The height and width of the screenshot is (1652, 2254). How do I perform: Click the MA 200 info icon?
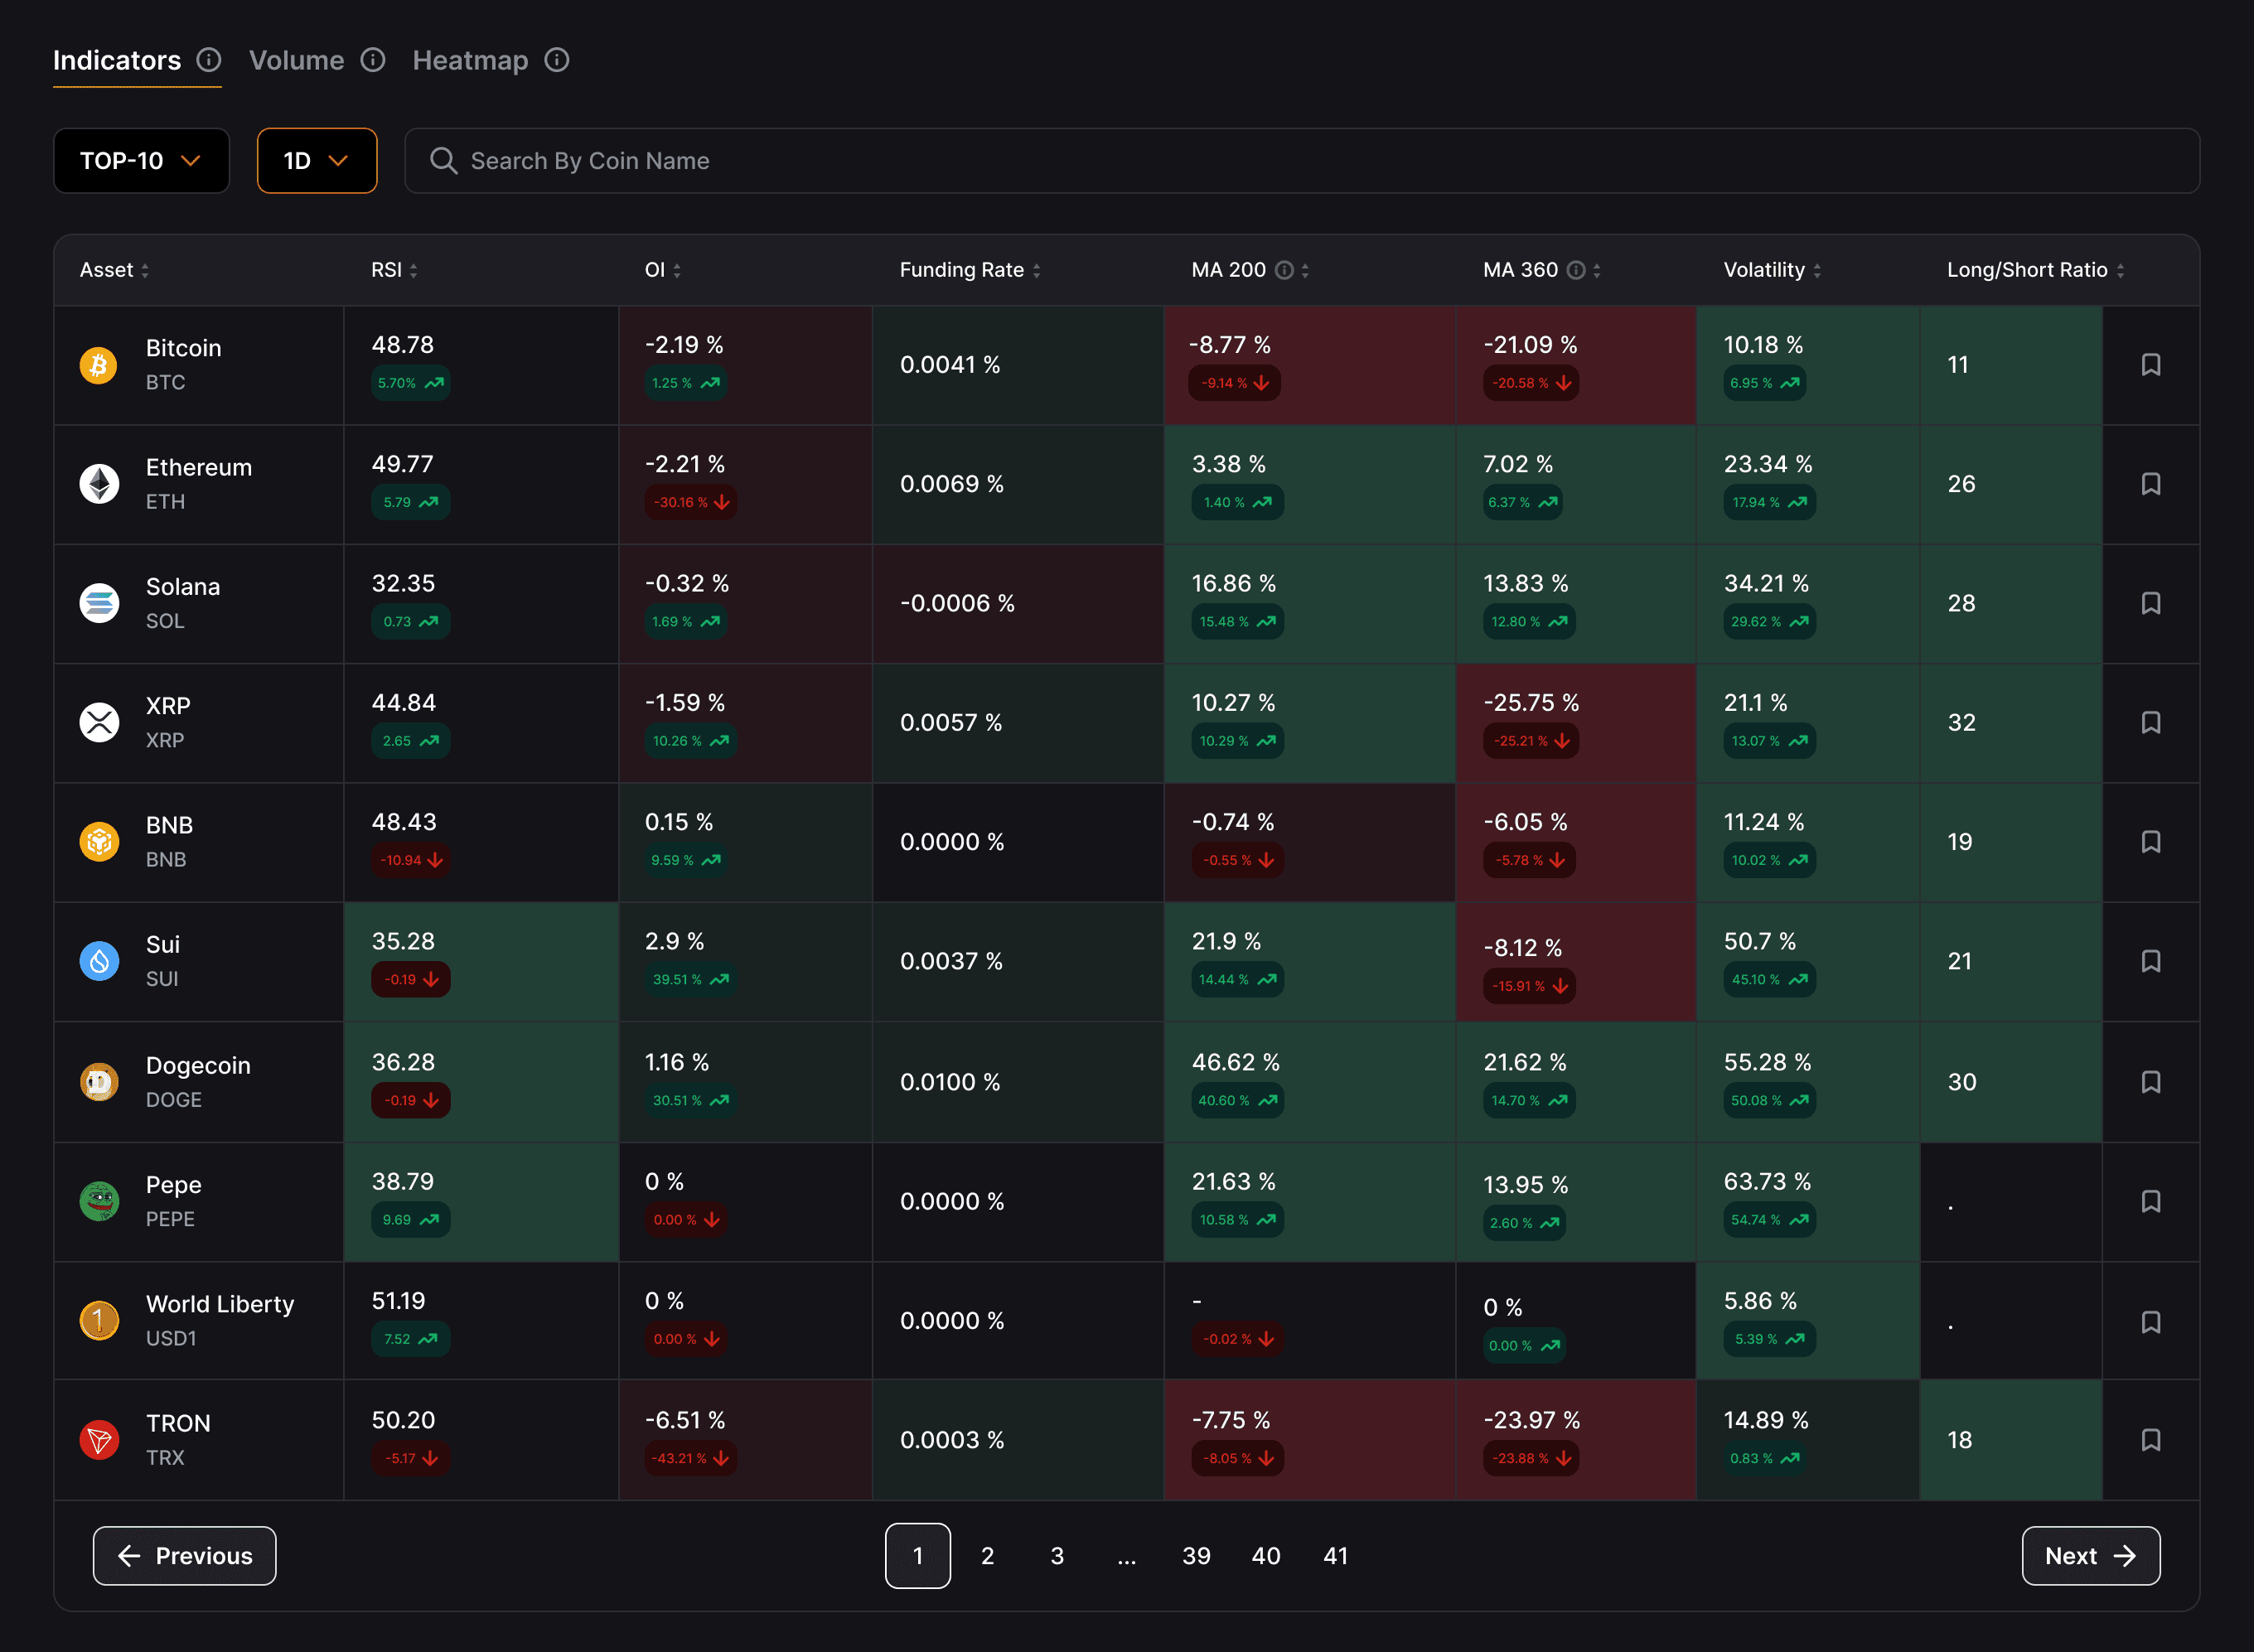pyautogui.click(x=1285, y=270)
